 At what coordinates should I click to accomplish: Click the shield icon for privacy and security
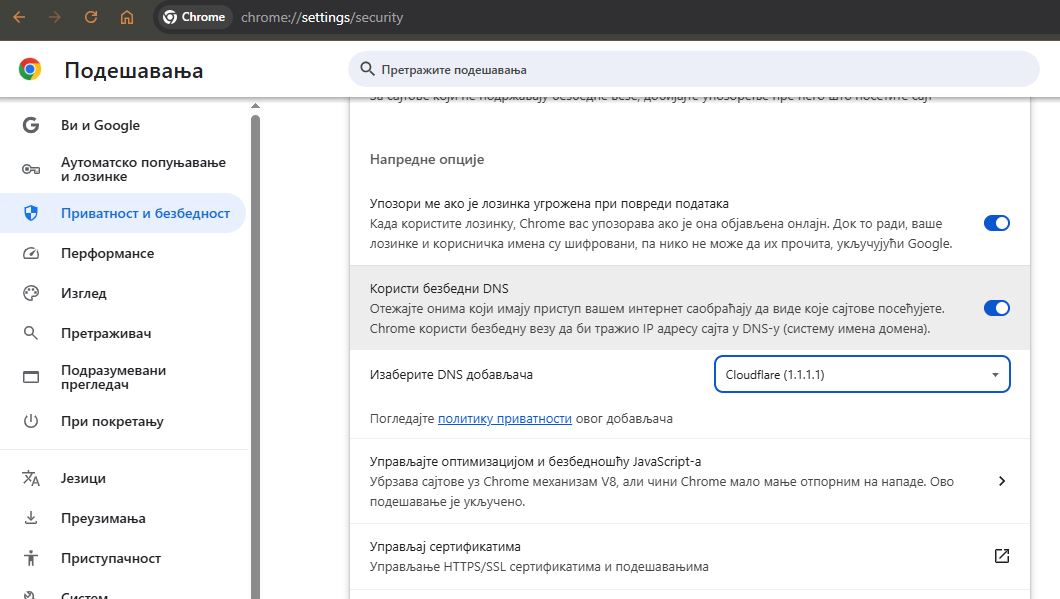click(30, 213)
